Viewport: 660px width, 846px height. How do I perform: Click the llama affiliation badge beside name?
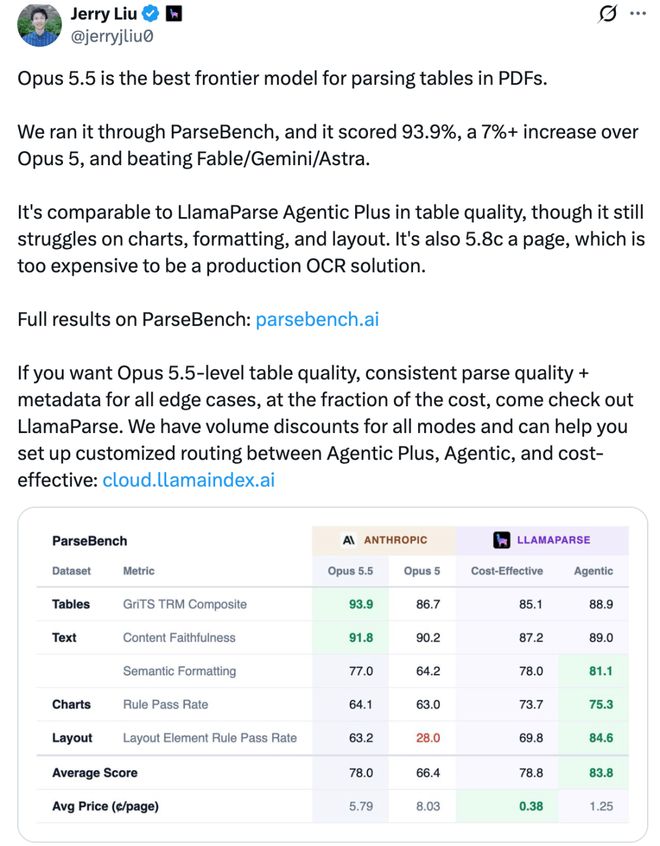[173, 13]
